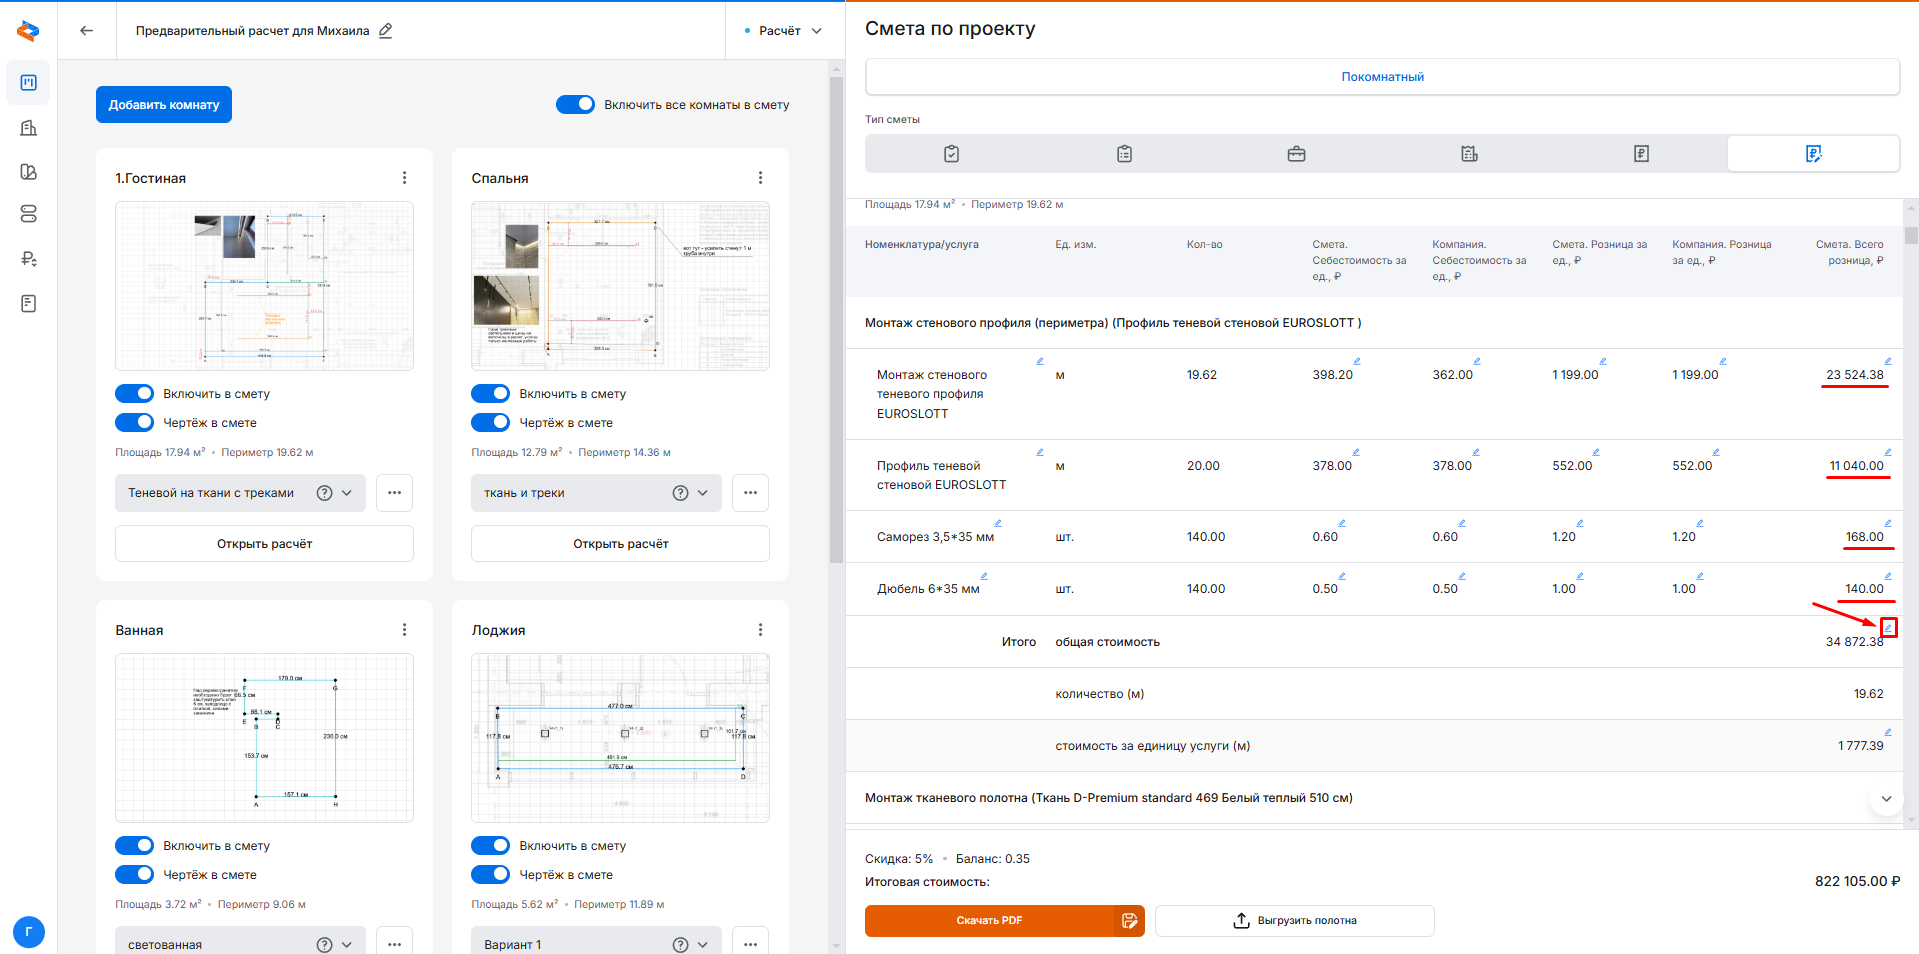This screenshot has height=954, width=1919.
Task: Open three-dot menu for Спальня room
Action: [760, 178]
